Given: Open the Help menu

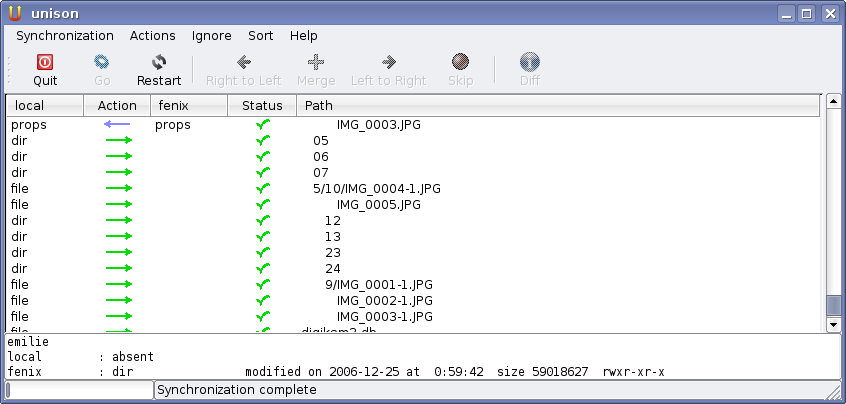Looking at the screenshot, I should (x=303, y=36).
